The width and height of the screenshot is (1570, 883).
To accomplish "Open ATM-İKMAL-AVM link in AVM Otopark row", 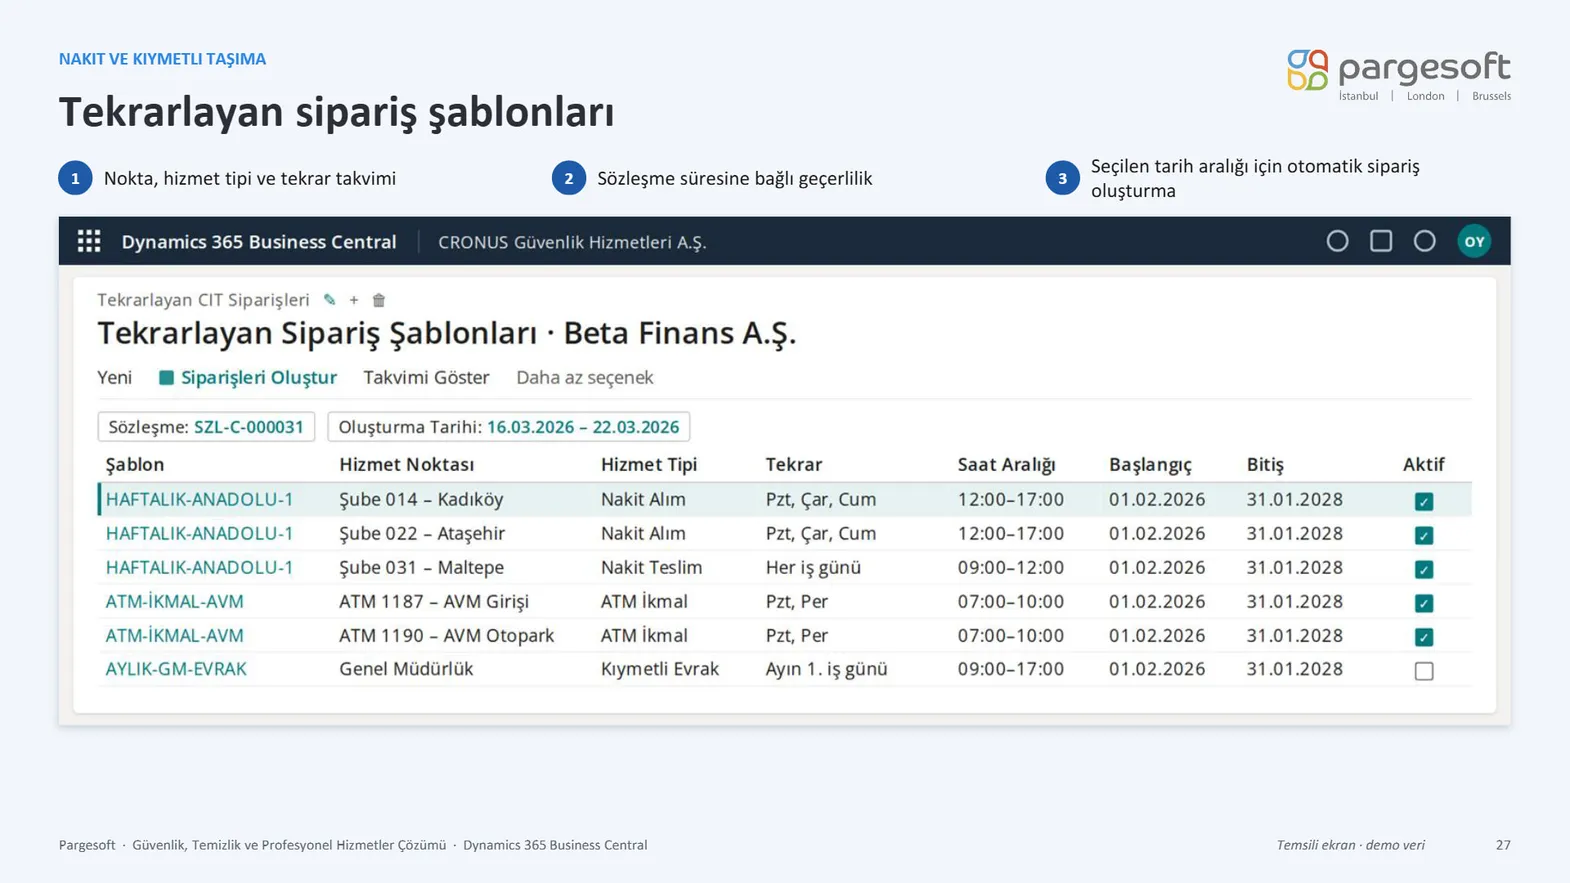I will point(174,635).
